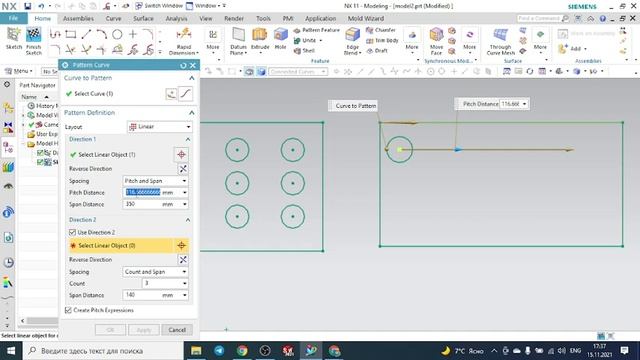Click the Hole feature icon
The image size is (640, 360).
pos(280,35)
